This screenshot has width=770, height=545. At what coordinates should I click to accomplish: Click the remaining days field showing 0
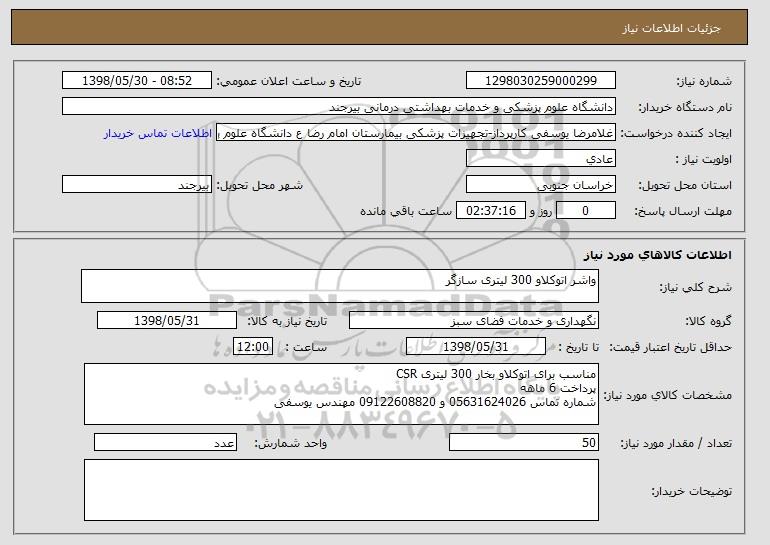point(585,211)
